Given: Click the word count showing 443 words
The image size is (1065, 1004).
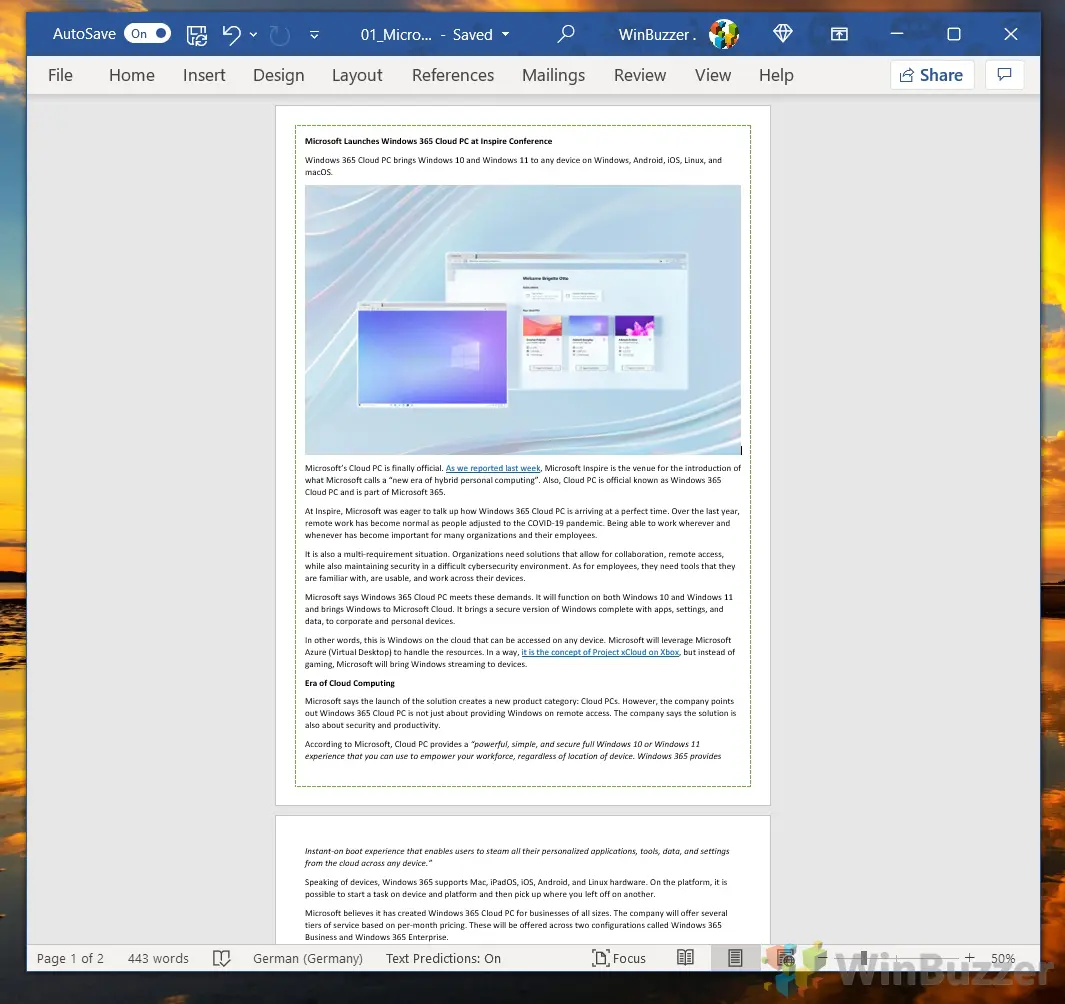Looking at the screenshot, I should (x=157, y=958).
